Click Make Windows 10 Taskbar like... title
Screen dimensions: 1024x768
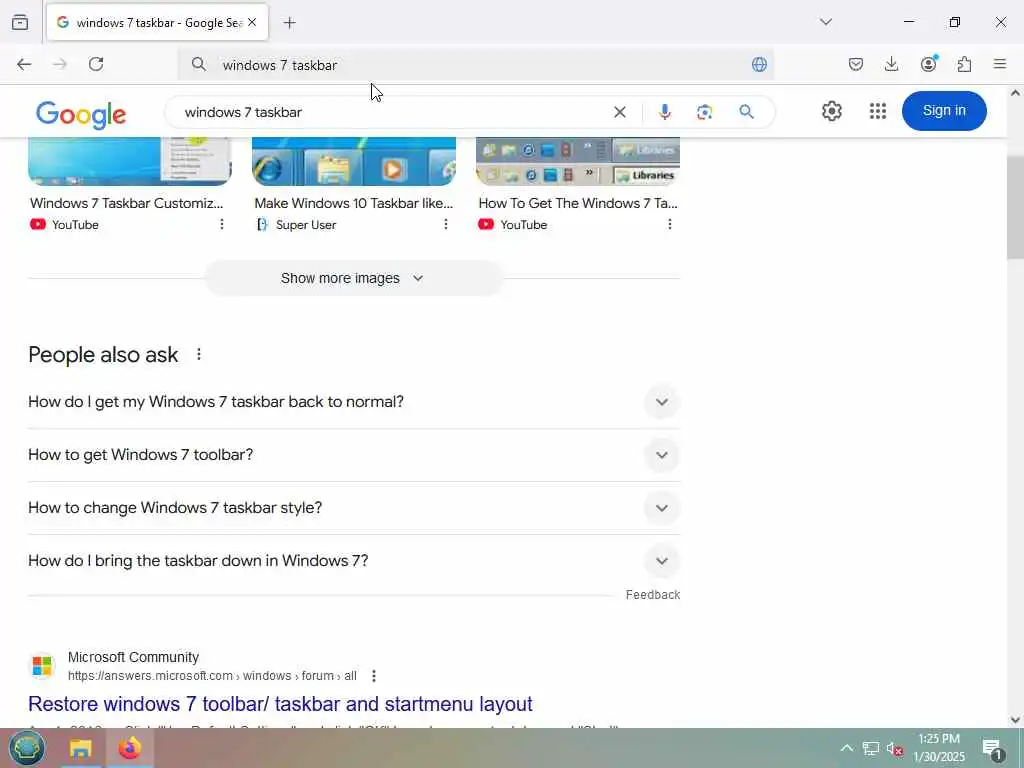point(353,203)
